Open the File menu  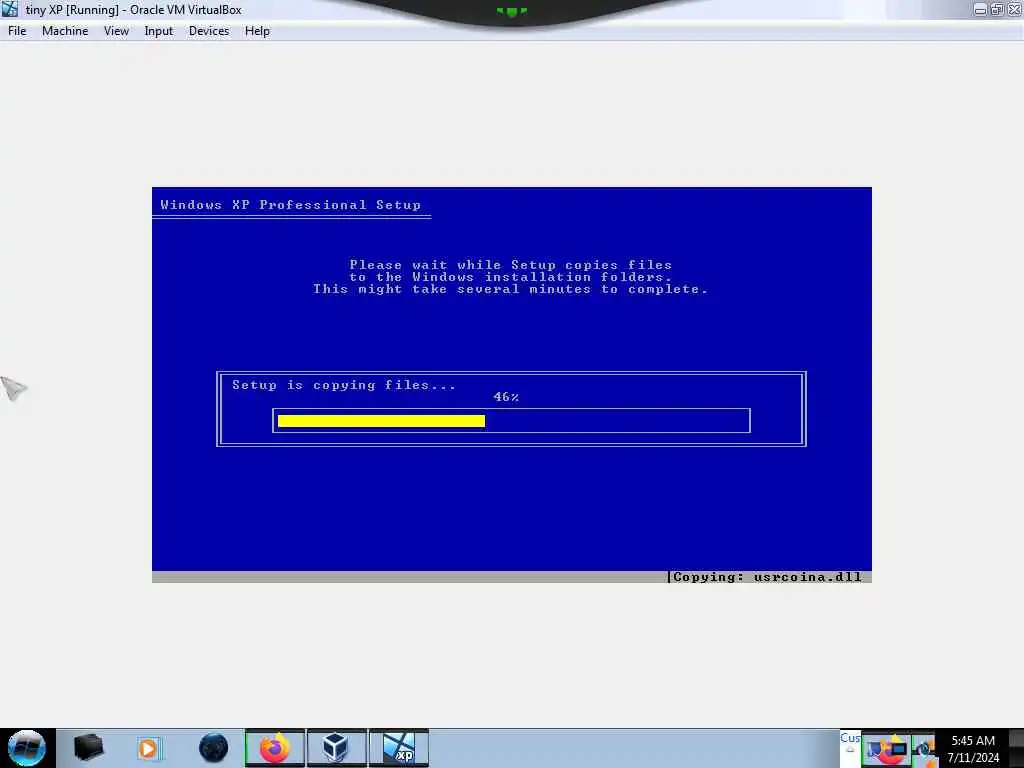coord(17,31)
